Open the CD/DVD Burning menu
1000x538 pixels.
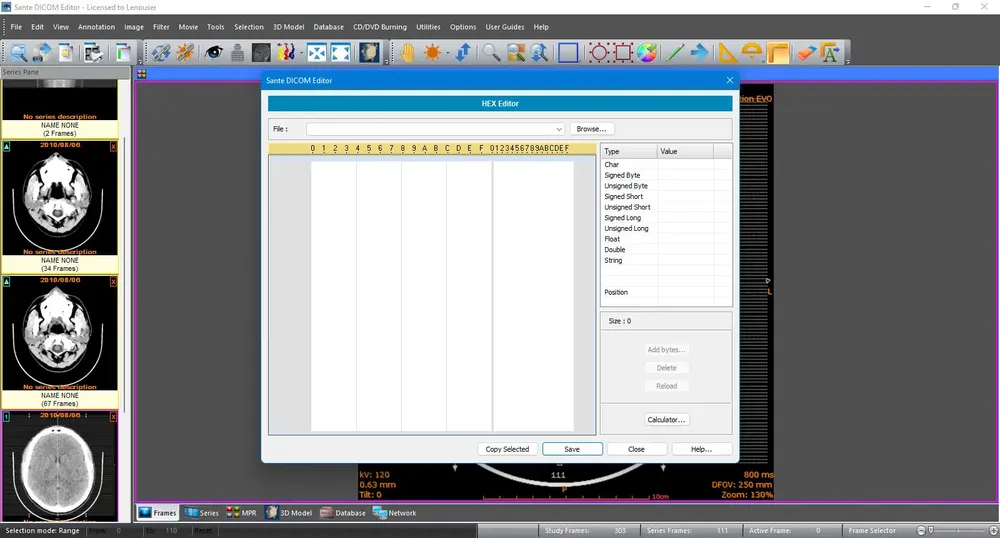click(x=380, y=27)
